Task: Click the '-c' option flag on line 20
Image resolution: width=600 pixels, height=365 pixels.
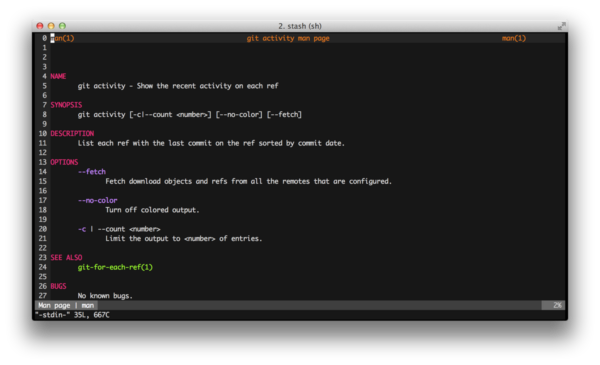Action: [x=82, y=229]
